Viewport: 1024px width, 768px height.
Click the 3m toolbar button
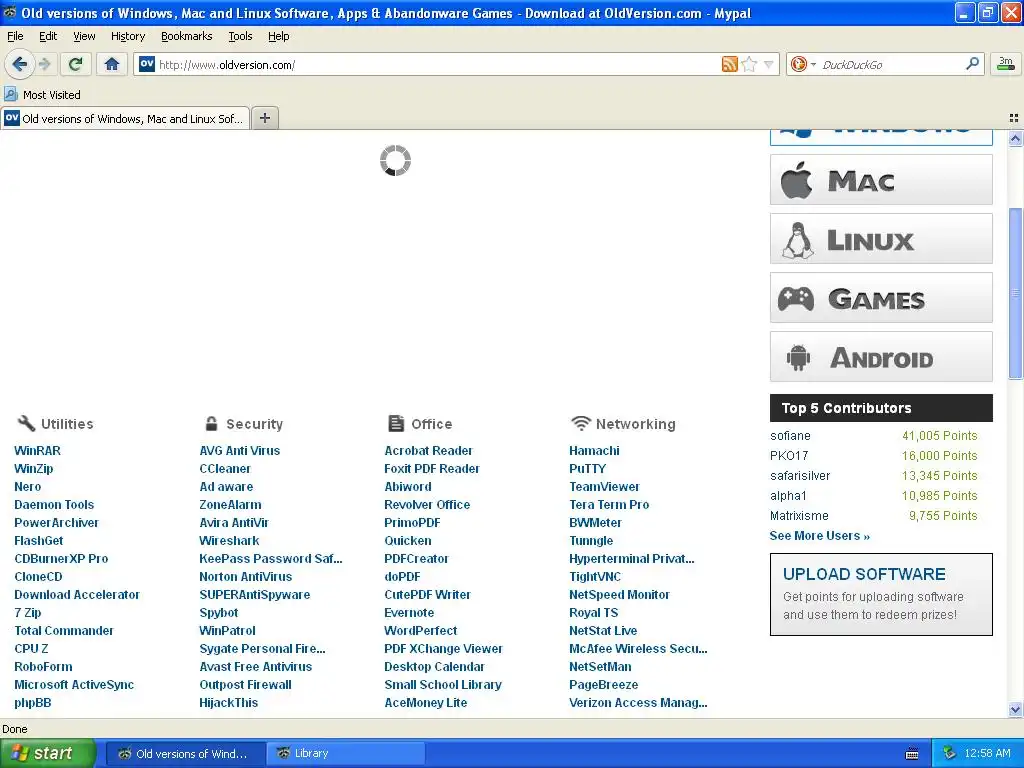pyautogui.click(x=1006, y=64)
